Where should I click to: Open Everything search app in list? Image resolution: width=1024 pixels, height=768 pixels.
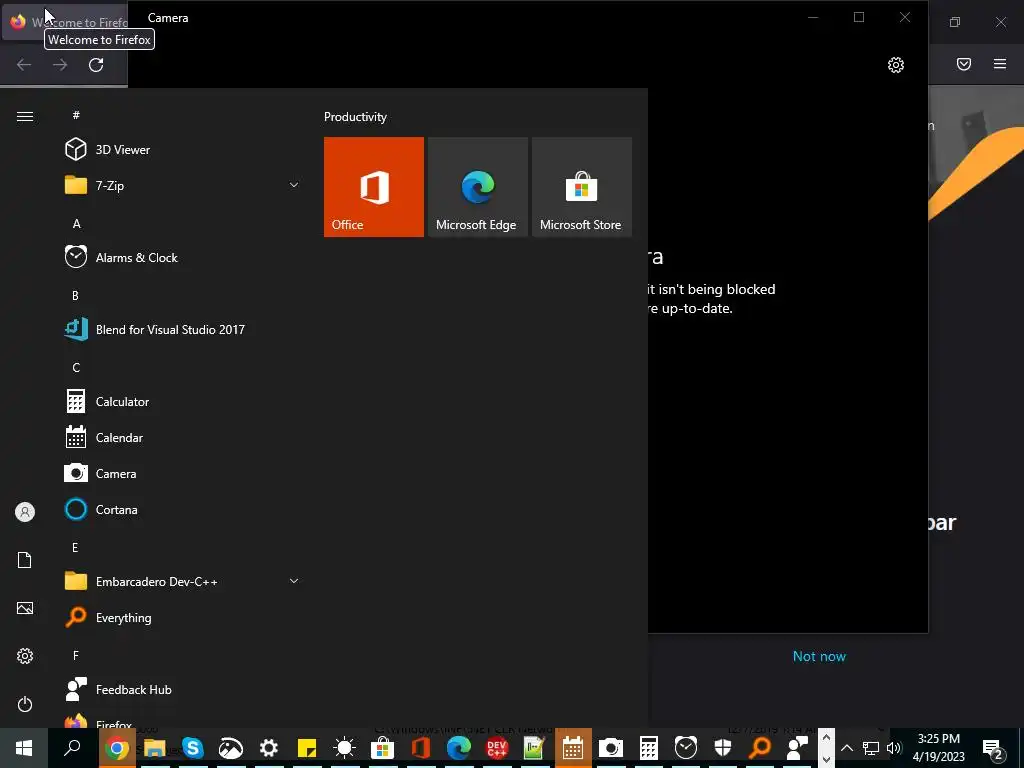(x=183, y=617)
